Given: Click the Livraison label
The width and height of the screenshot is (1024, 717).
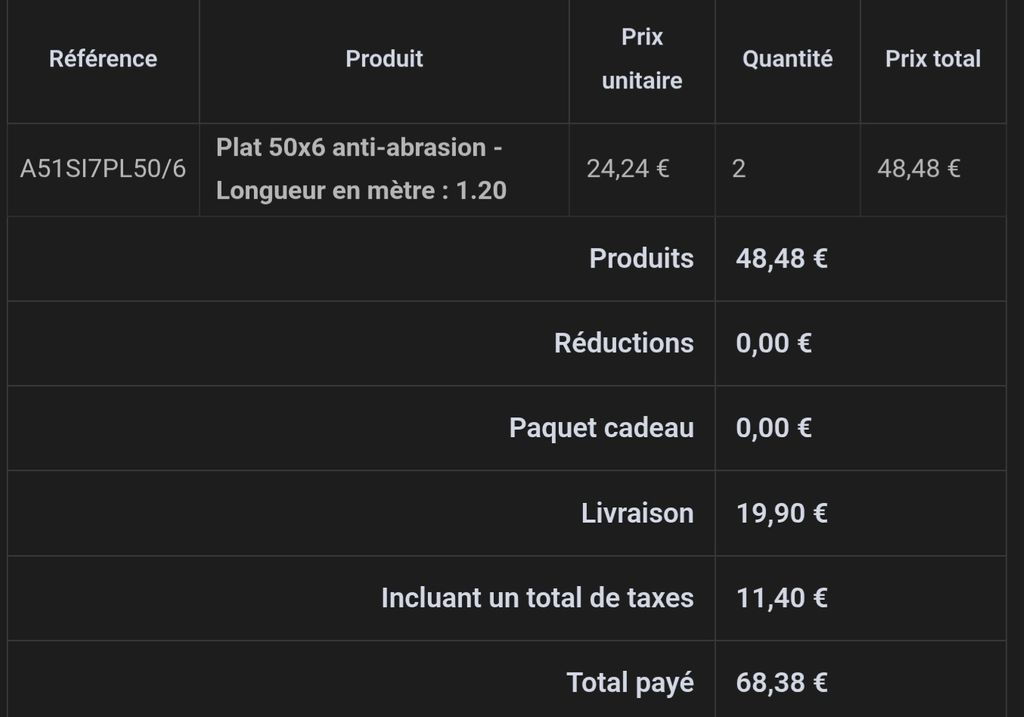Looking at the screenshot, I should (x=637, y=513).
